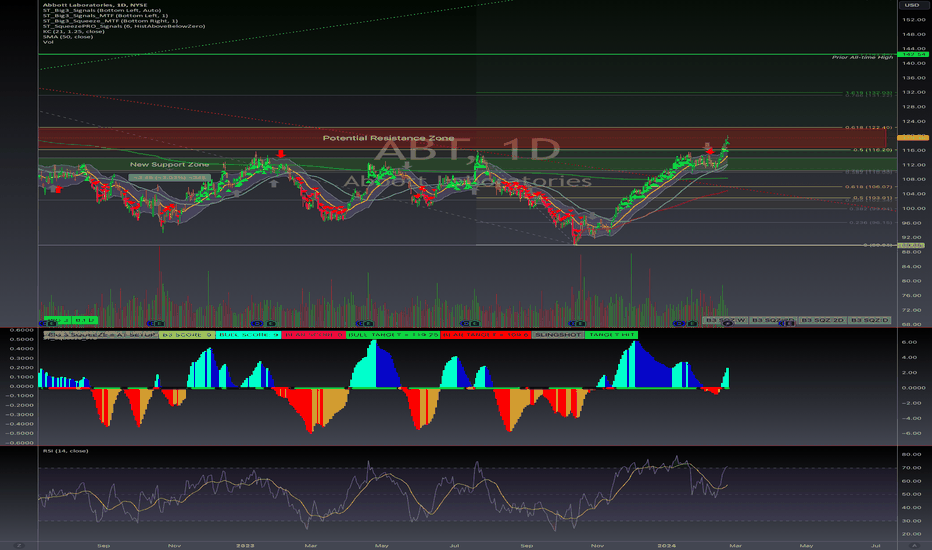Click the Prior All-time High line label

[x=862, y=57]
